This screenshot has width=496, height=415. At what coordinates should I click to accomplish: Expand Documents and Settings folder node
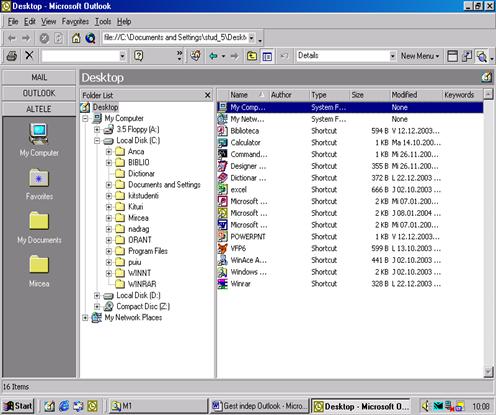(109, 185)
